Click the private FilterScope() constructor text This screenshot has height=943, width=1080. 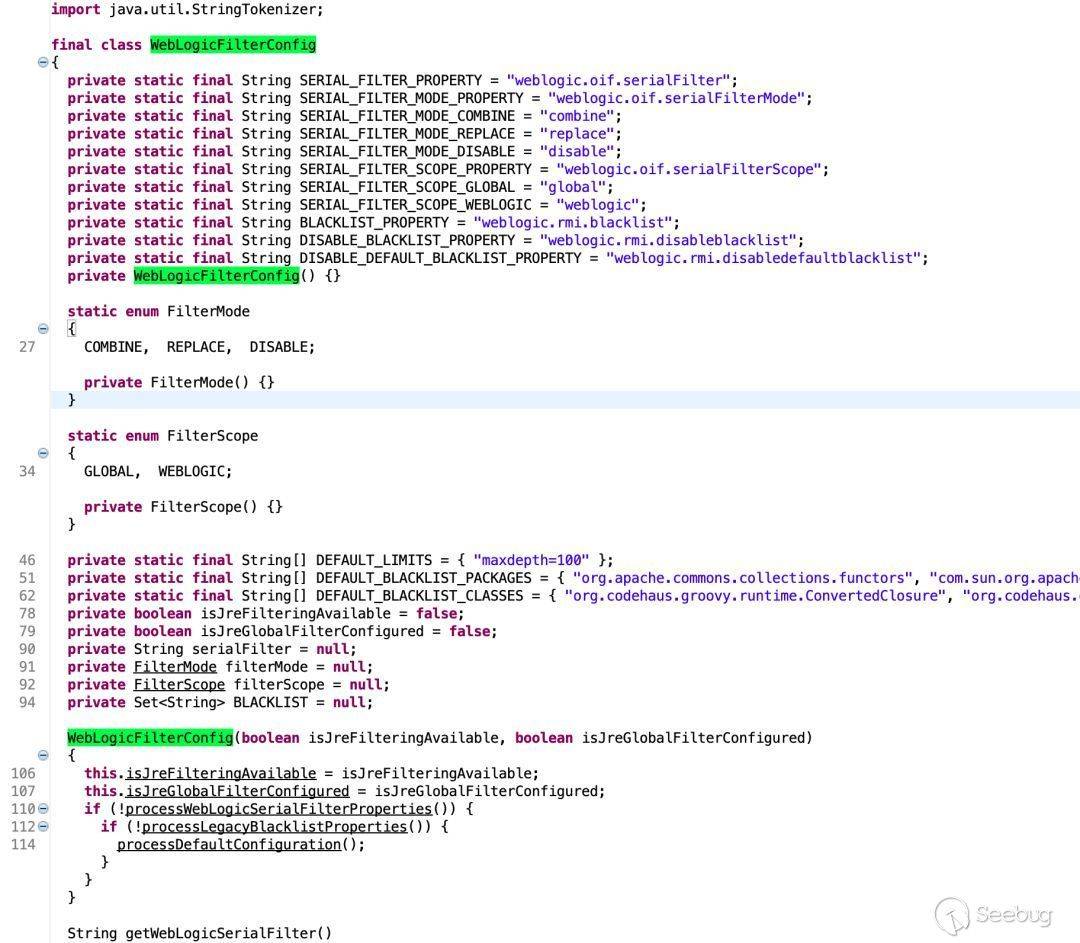183,507
